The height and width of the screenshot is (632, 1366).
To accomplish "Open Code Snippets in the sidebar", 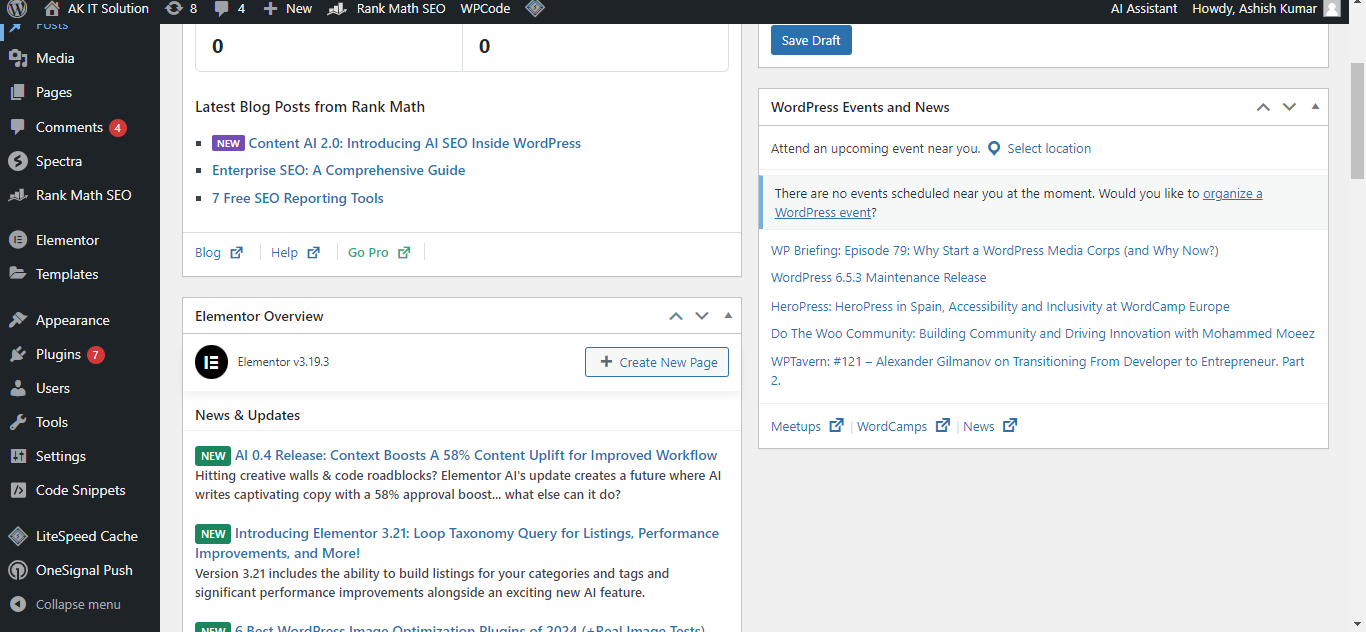I will point(80,490).
